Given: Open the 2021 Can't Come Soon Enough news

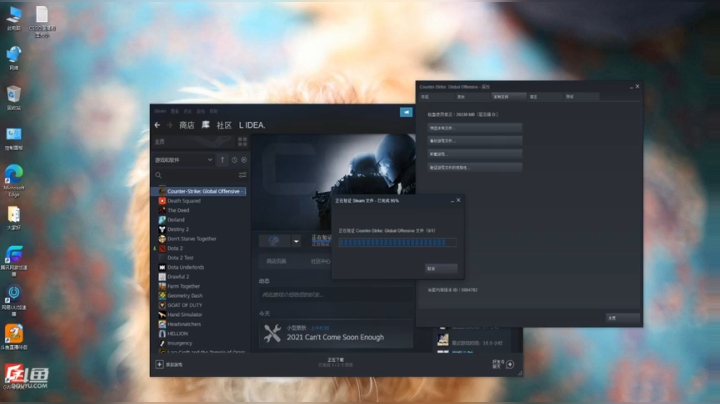Looking at the screenshot, I should pos(335,337).
